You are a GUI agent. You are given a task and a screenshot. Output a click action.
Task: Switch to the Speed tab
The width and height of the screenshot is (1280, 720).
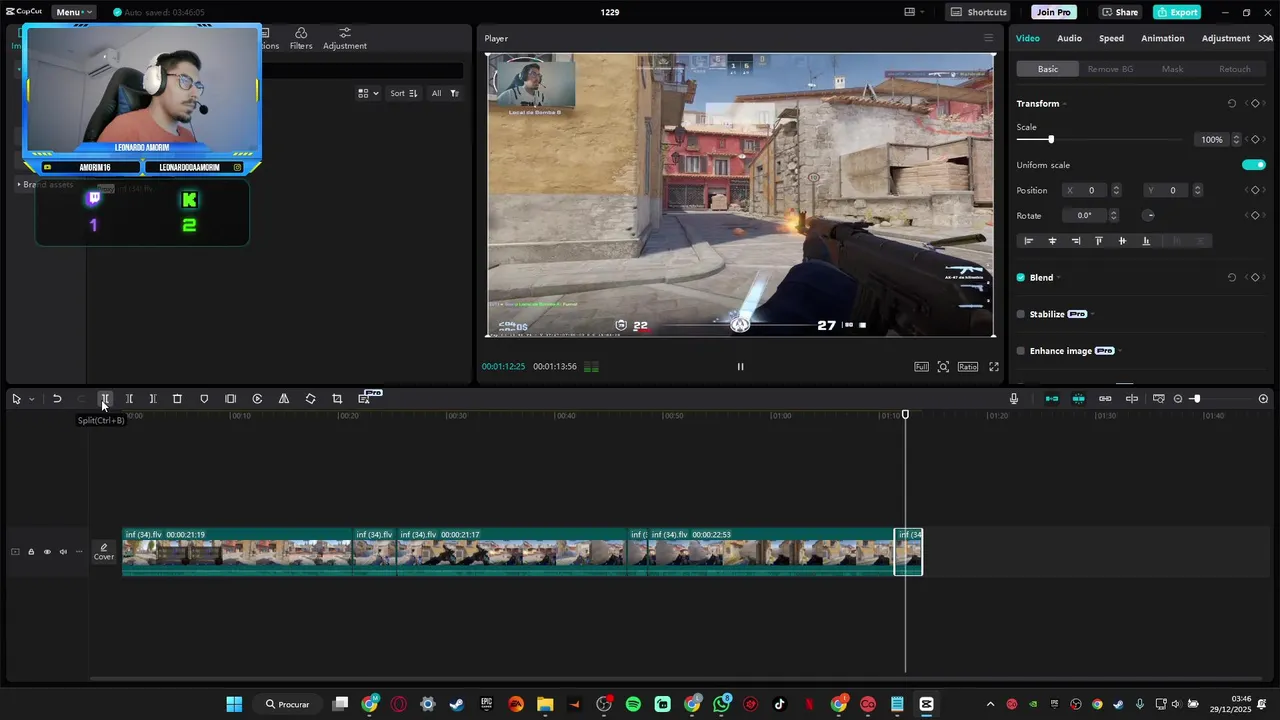pos(1111,39)
